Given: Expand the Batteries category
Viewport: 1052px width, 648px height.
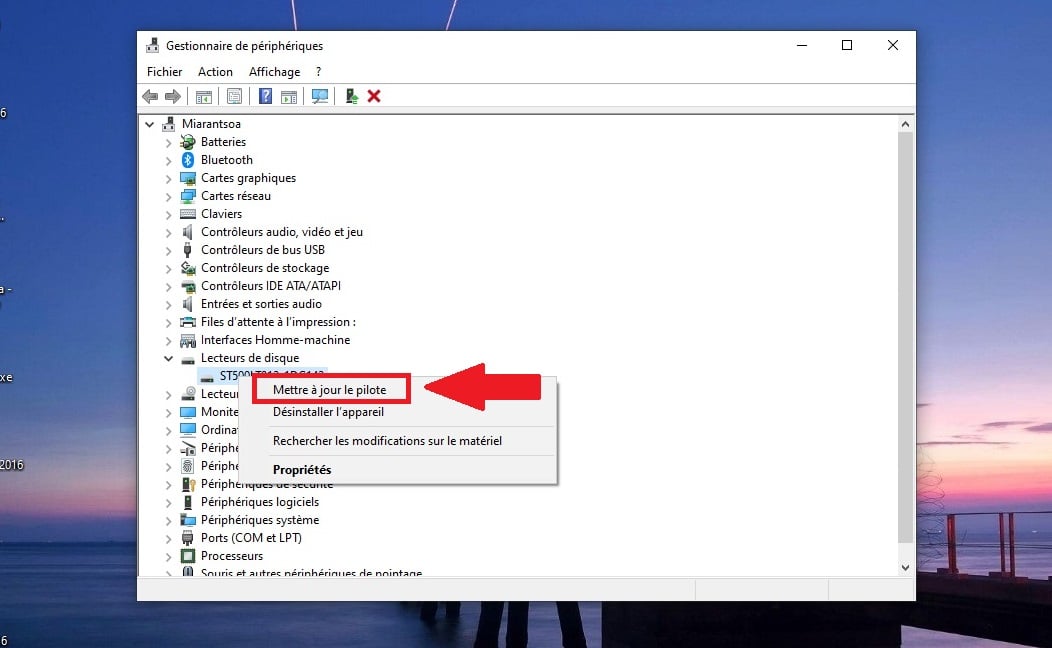Looking at the screenshot, I should [168, 142].
